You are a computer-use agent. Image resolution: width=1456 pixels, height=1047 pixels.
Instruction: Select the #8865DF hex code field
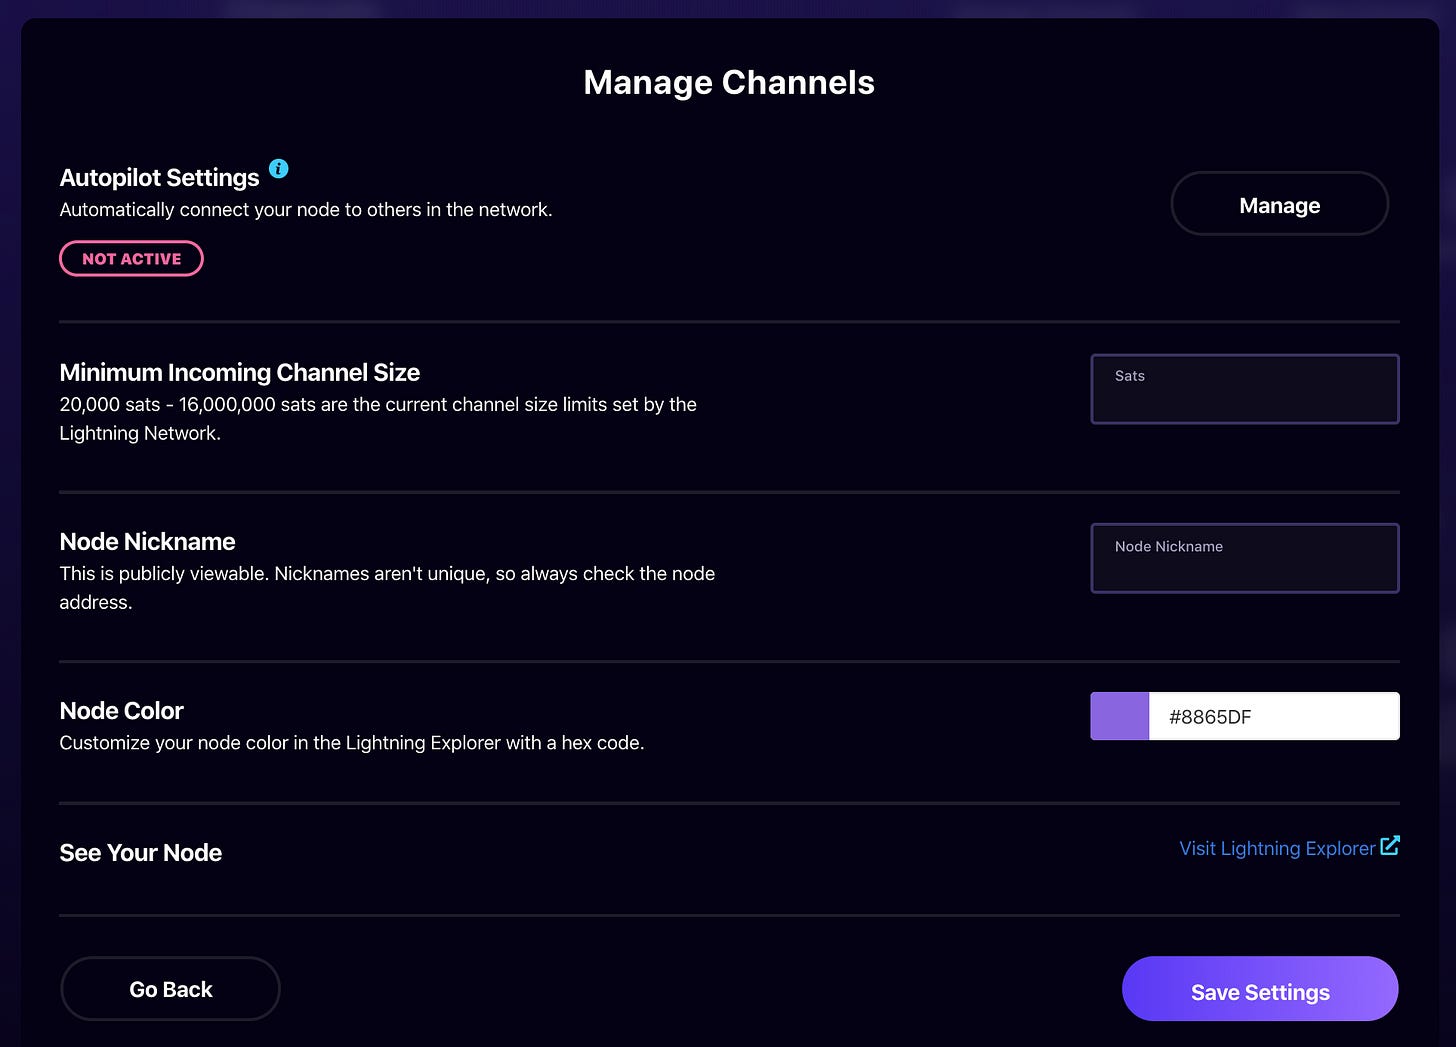pos(1273,717)
